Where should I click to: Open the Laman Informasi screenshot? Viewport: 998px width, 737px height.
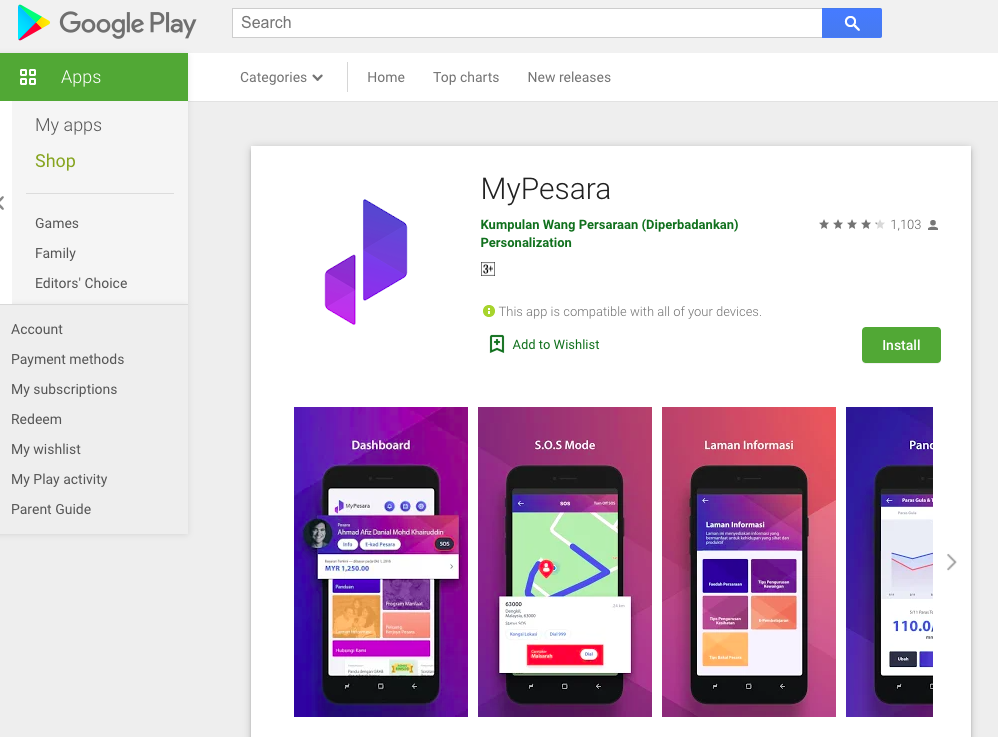tap(748, 562)
